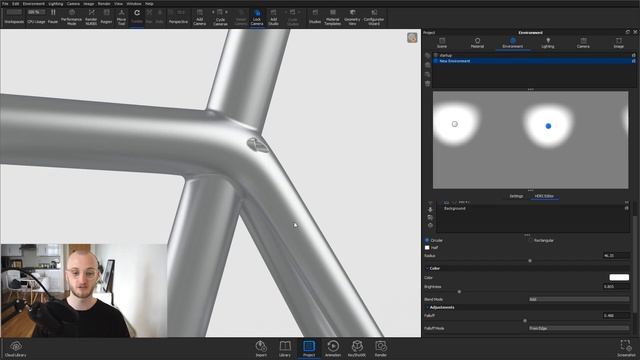Open Material Templates
Screen dimensions: 640x360
333,18
